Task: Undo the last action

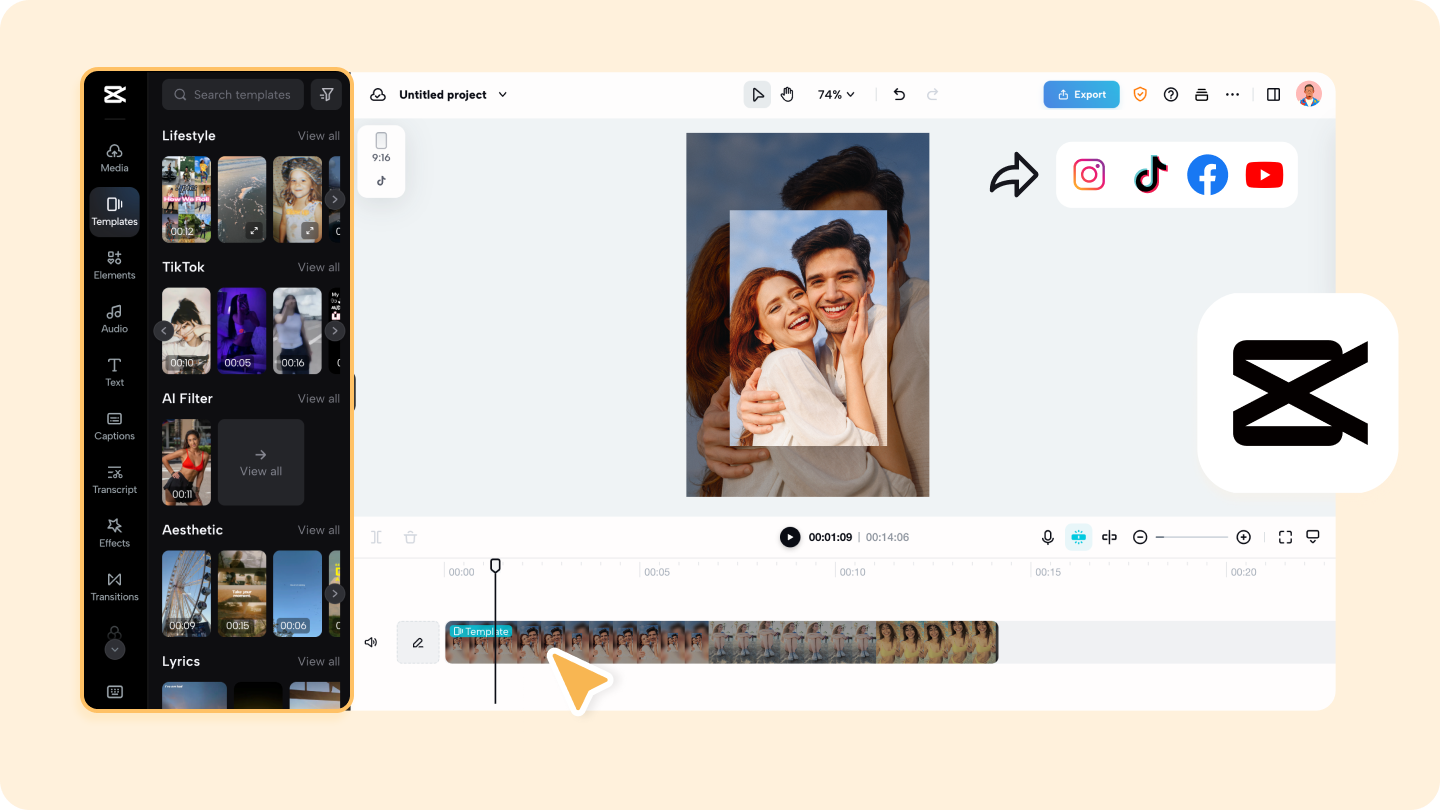Action: point(899,95)
